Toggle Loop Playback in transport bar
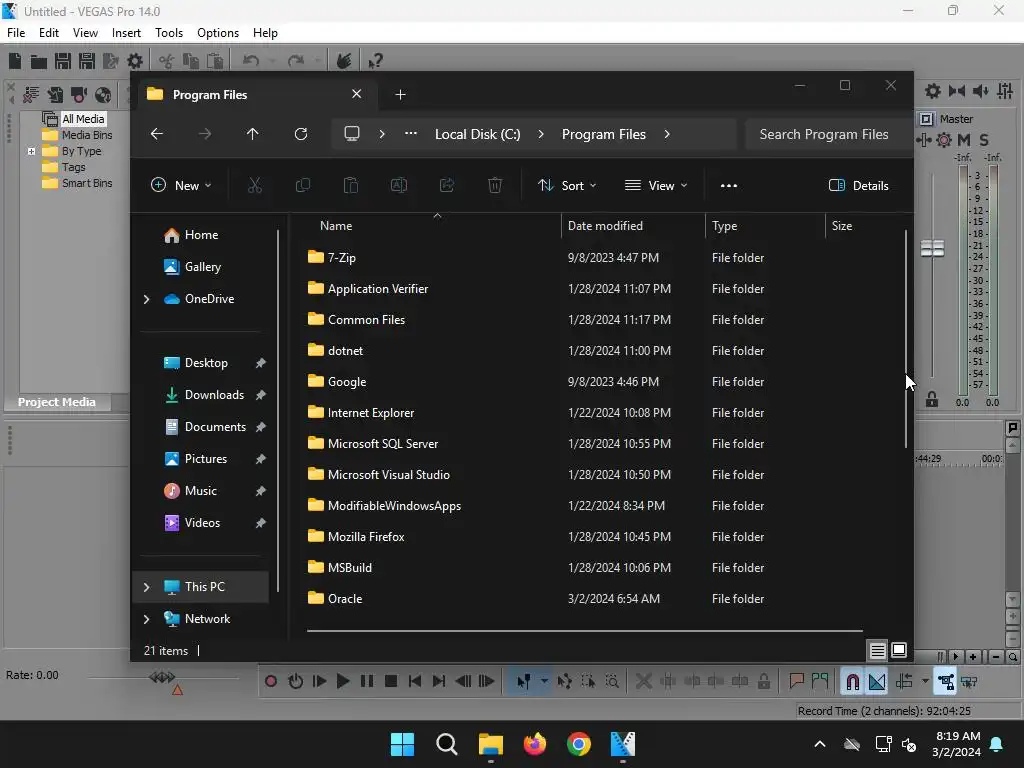1024x768 pixels. point(295,681)
